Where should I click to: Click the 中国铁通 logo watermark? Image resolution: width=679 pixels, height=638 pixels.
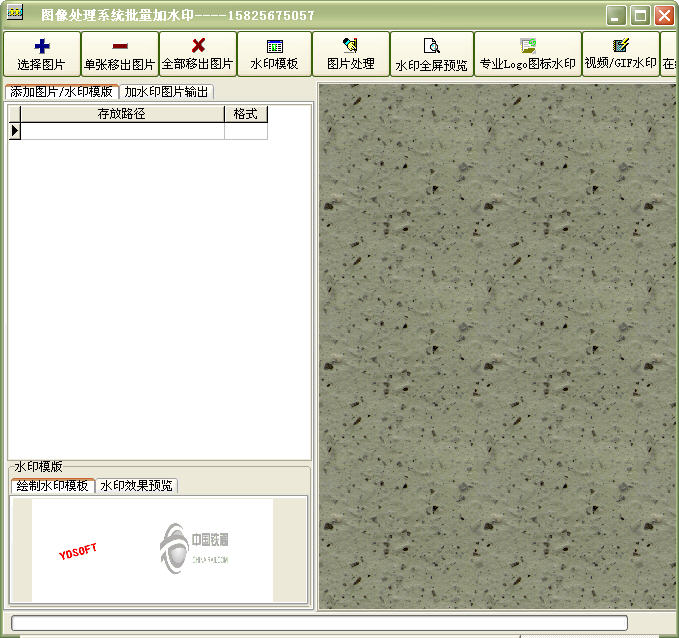point(194,548)
